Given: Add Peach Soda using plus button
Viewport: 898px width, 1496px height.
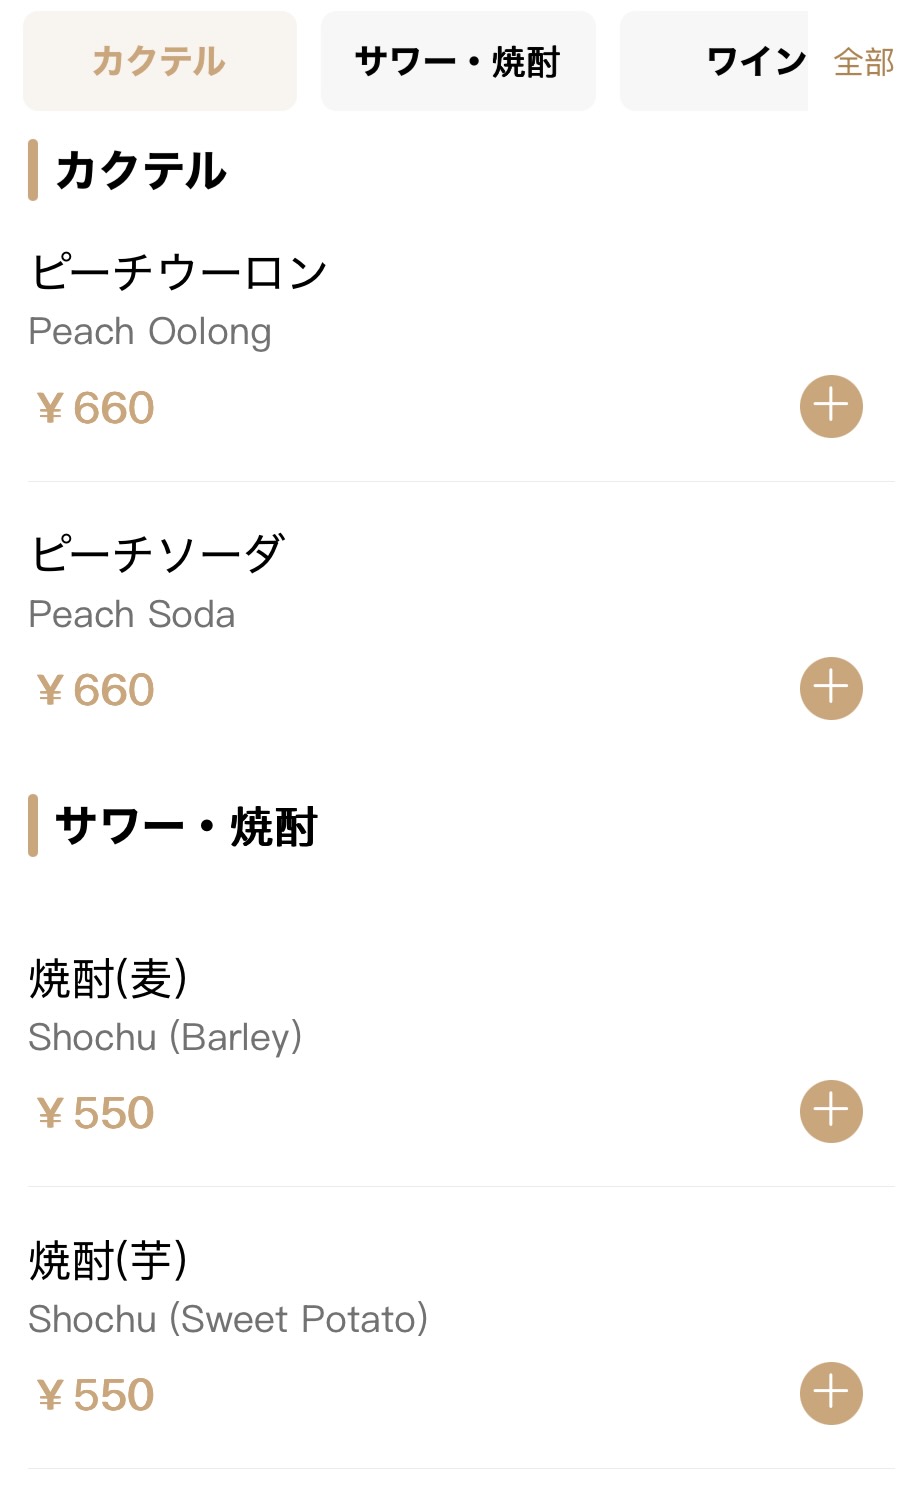Looking at the screenshot, I should coord(831,689).
